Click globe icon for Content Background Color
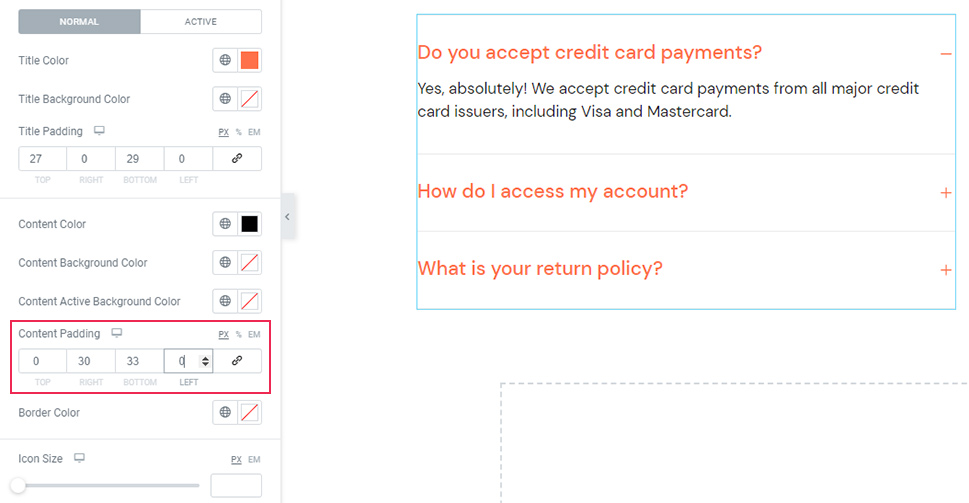This screenshot has width=969, height=503. (225, 263)
